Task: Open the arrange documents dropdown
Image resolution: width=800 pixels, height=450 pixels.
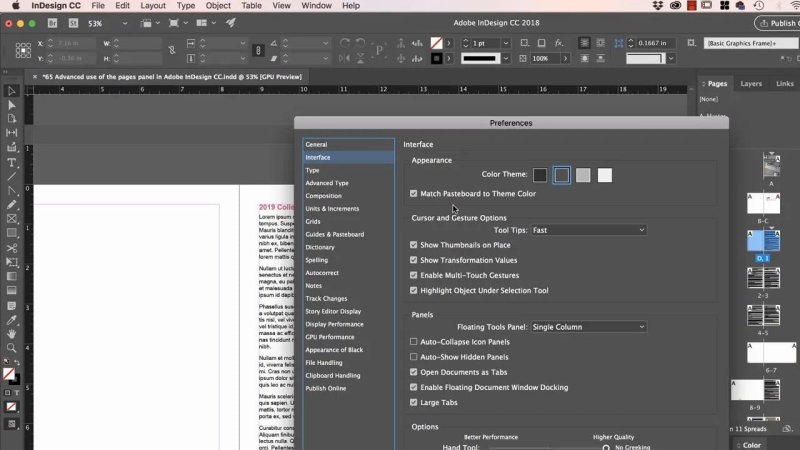Action: pos(213,23)
